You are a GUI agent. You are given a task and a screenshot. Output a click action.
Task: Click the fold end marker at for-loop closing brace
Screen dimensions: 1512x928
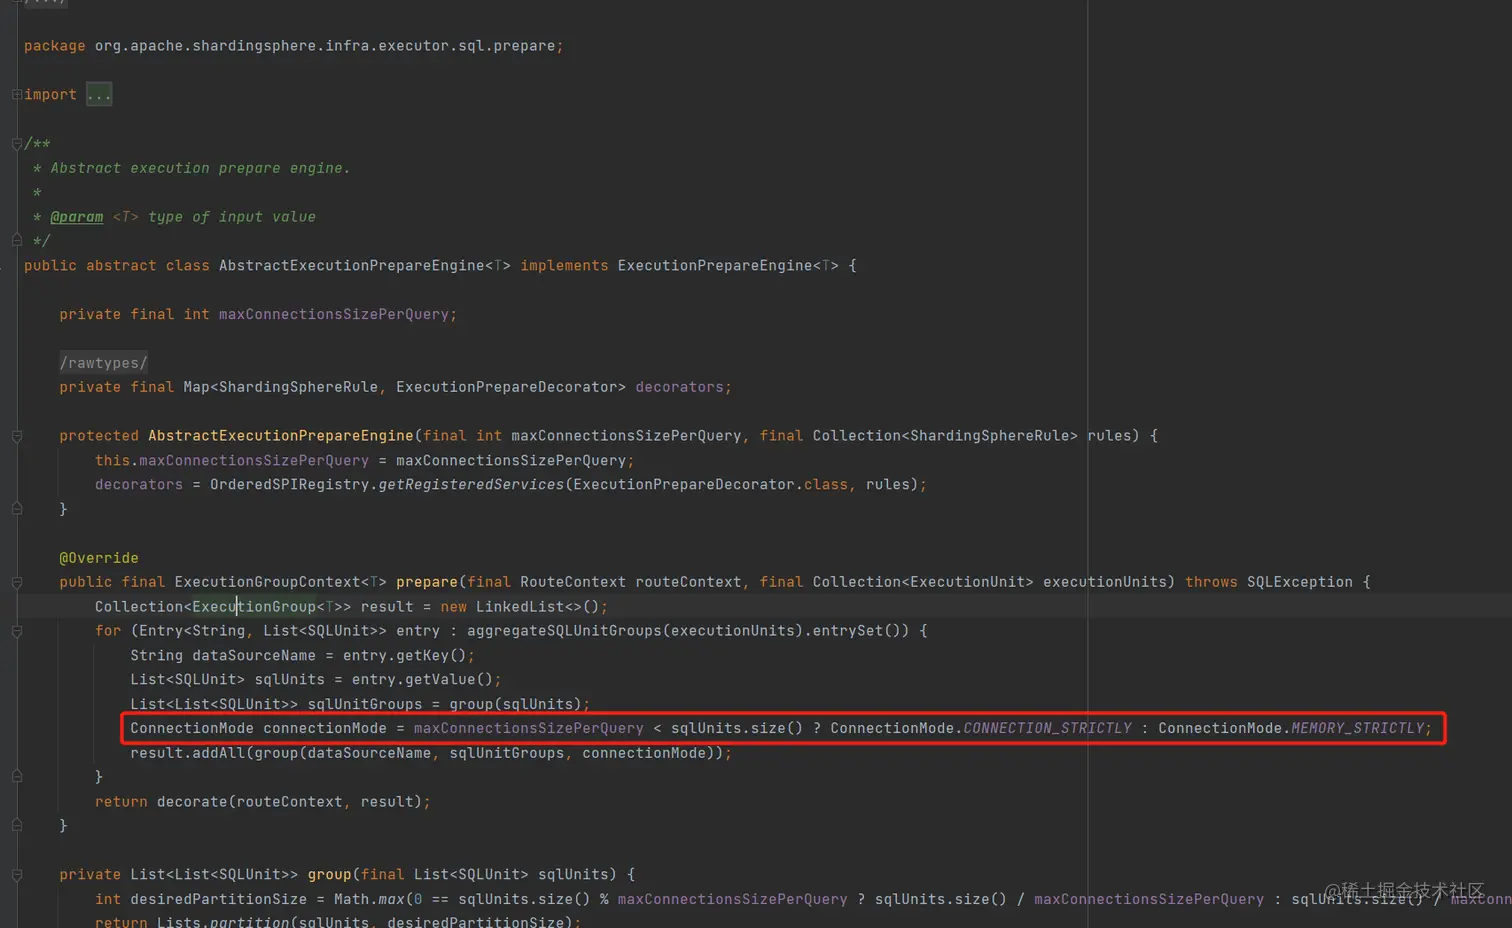pyautogui.click(x=16, y=777)
